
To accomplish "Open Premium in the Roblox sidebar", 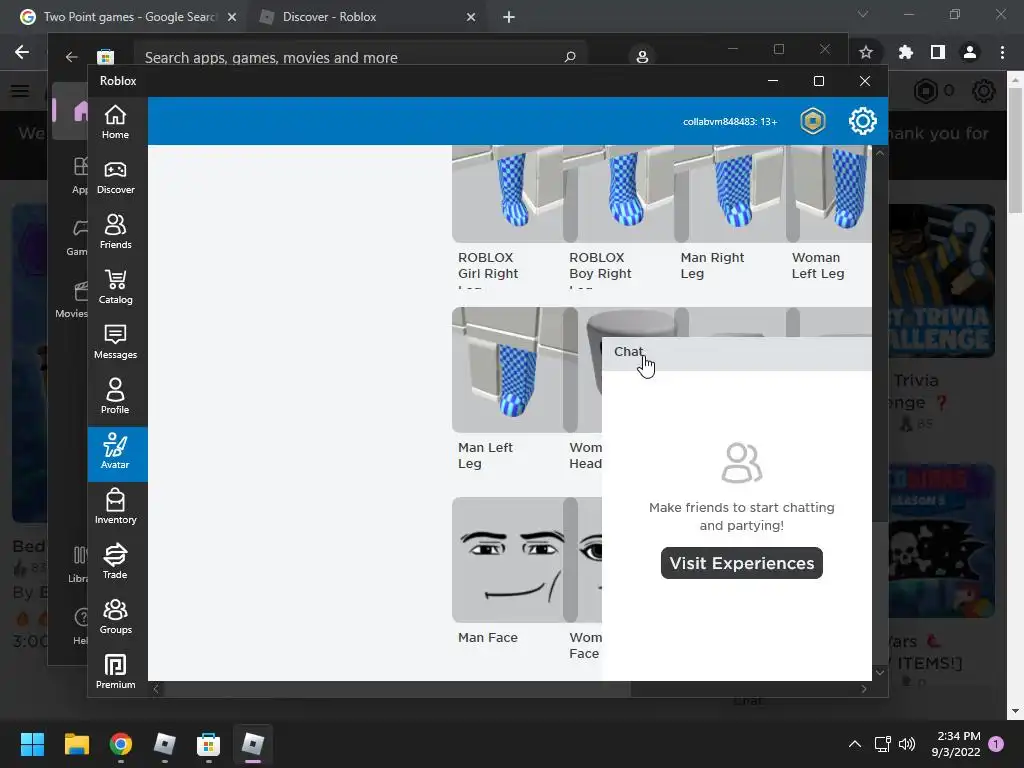I will click(x=116, y=672).
